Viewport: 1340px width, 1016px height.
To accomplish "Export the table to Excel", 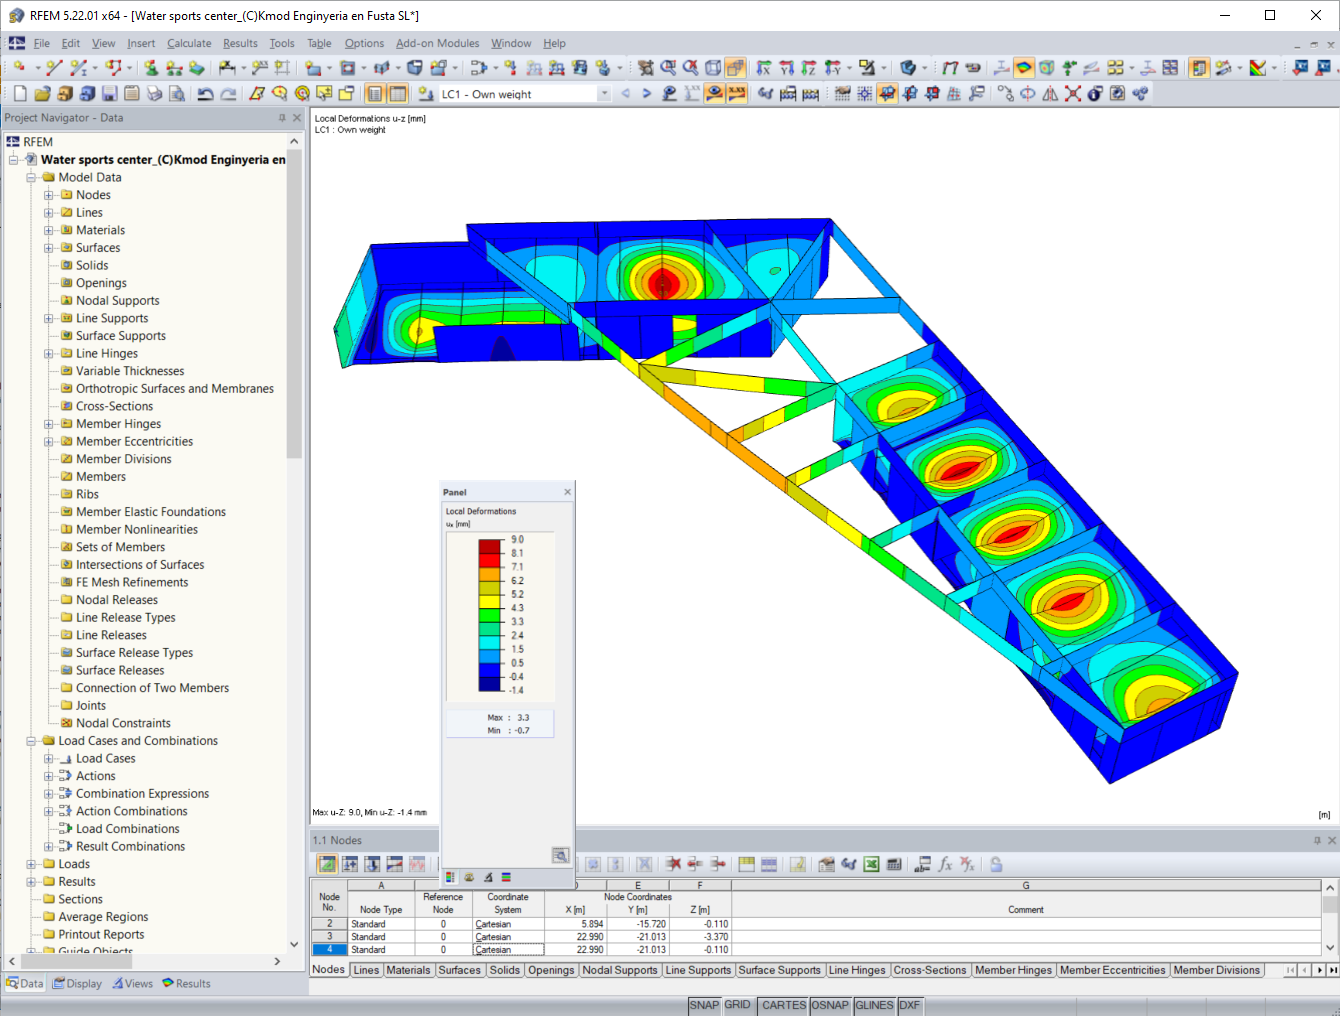I will pyautogui.click(x=872, y=864).
